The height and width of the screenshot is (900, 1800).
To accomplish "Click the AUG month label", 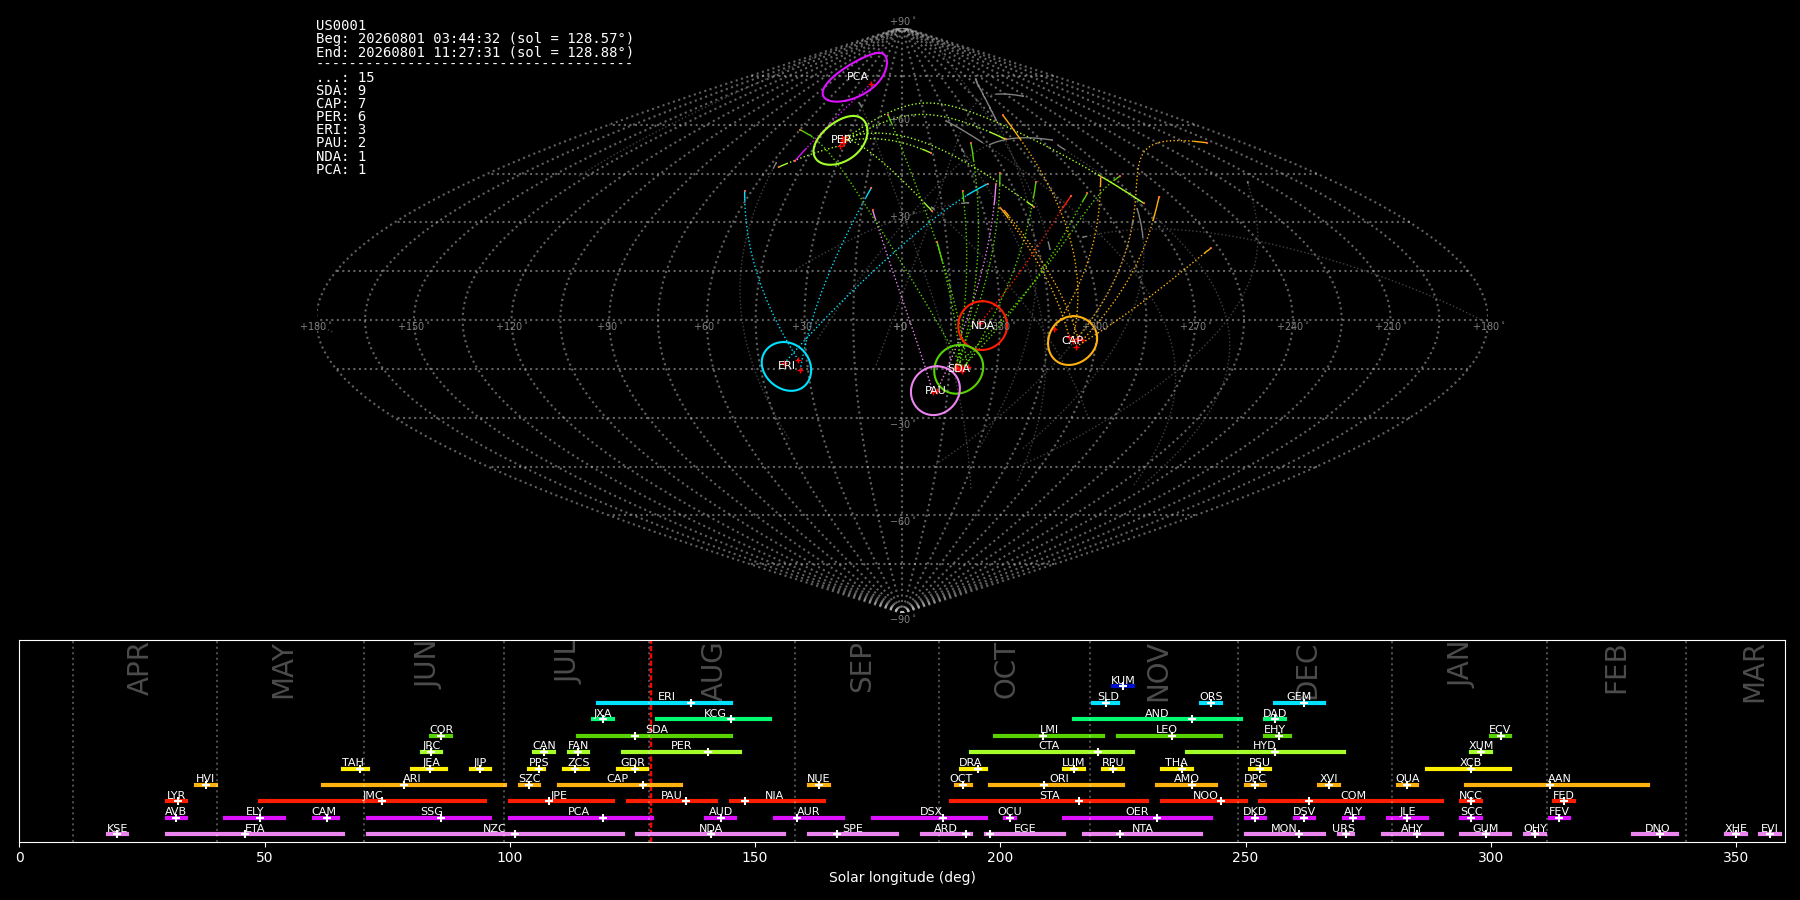I will click(712, 670).
